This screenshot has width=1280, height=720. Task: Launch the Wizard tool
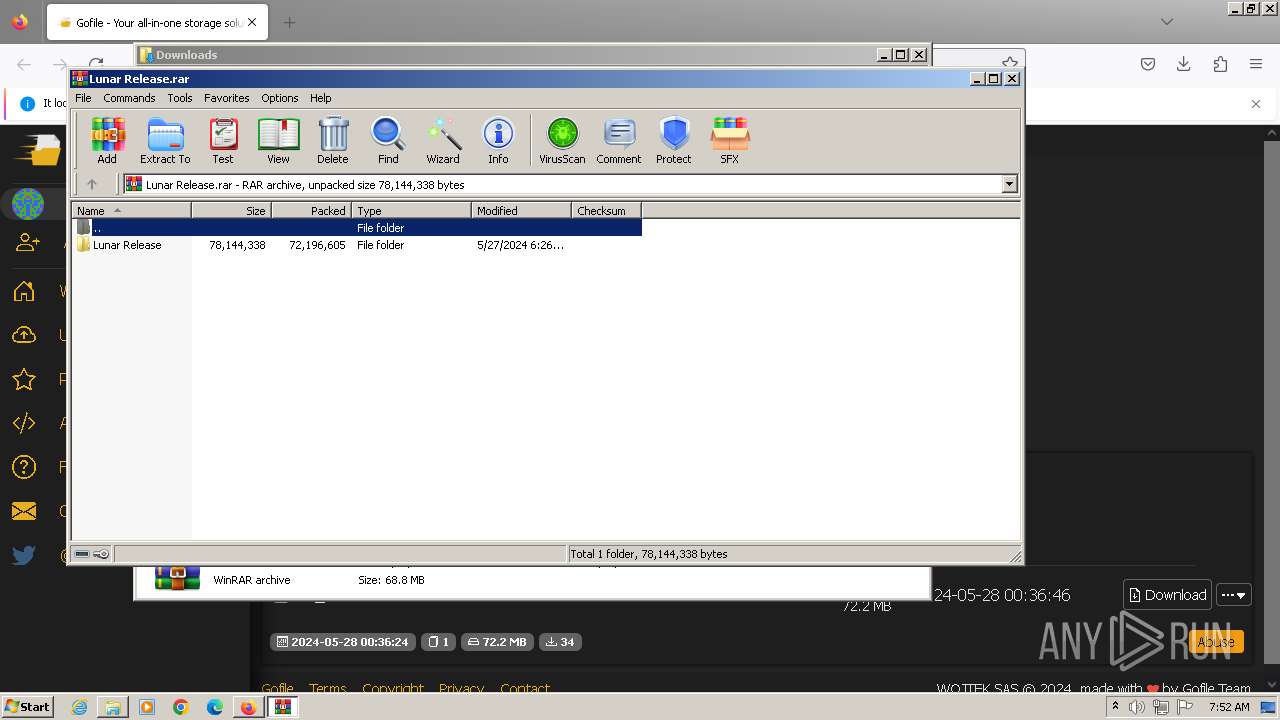(443, 141)
